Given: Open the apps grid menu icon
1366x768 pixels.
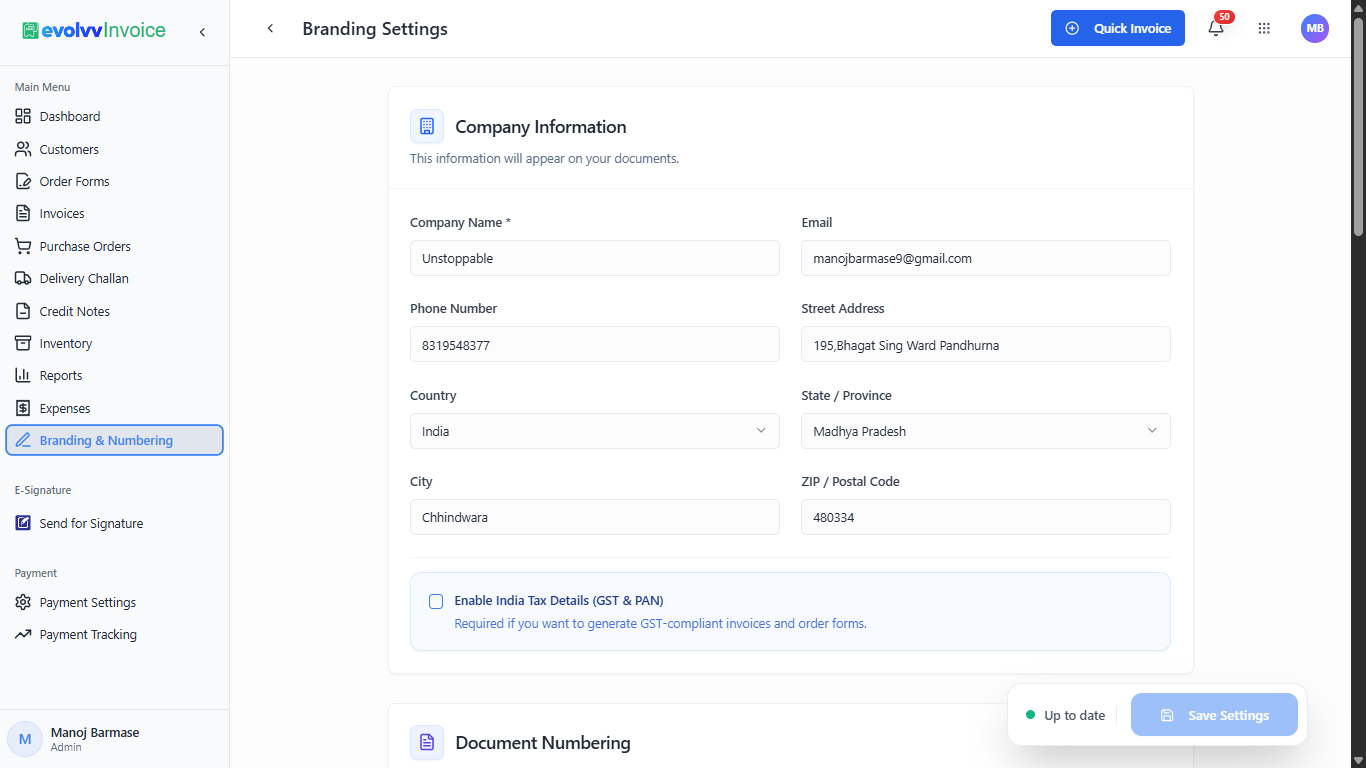Looking at the screenshot, I should (1264, 28).
